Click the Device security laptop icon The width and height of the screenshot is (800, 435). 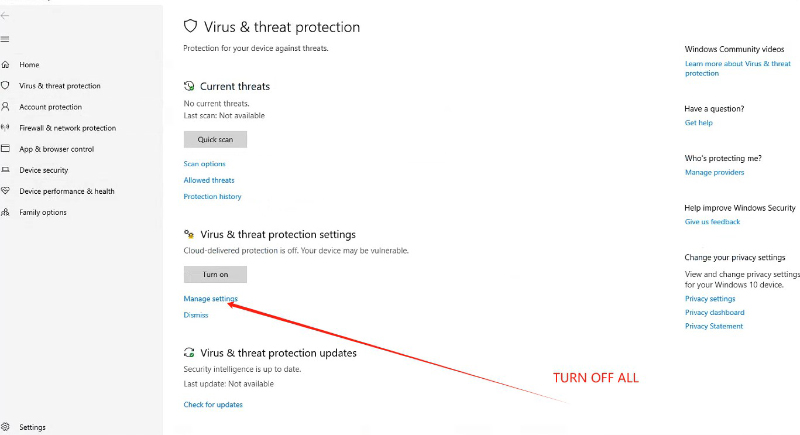pyautogui.click(x=6, y=170)
